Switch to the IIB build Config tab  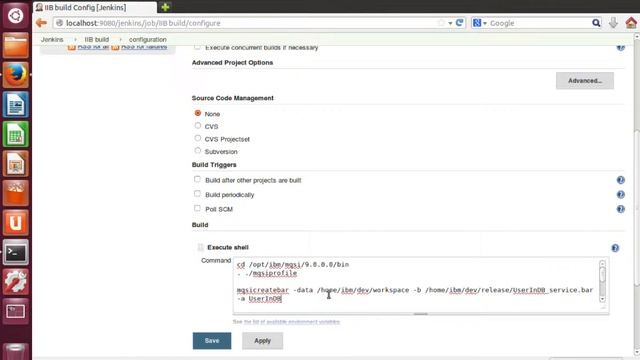click(95, 7)
